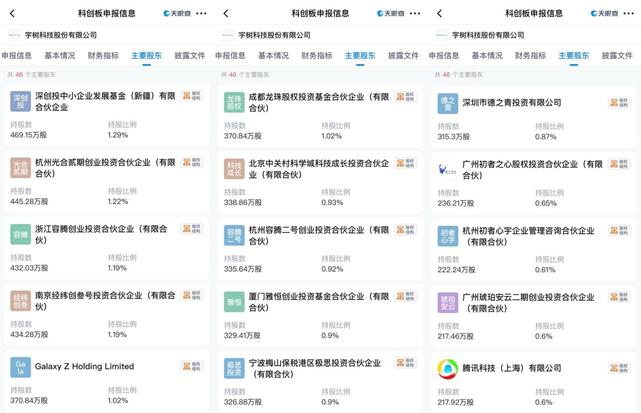Select the 0.87% holding ratio value
641x413 pixels.
(545, 137)
